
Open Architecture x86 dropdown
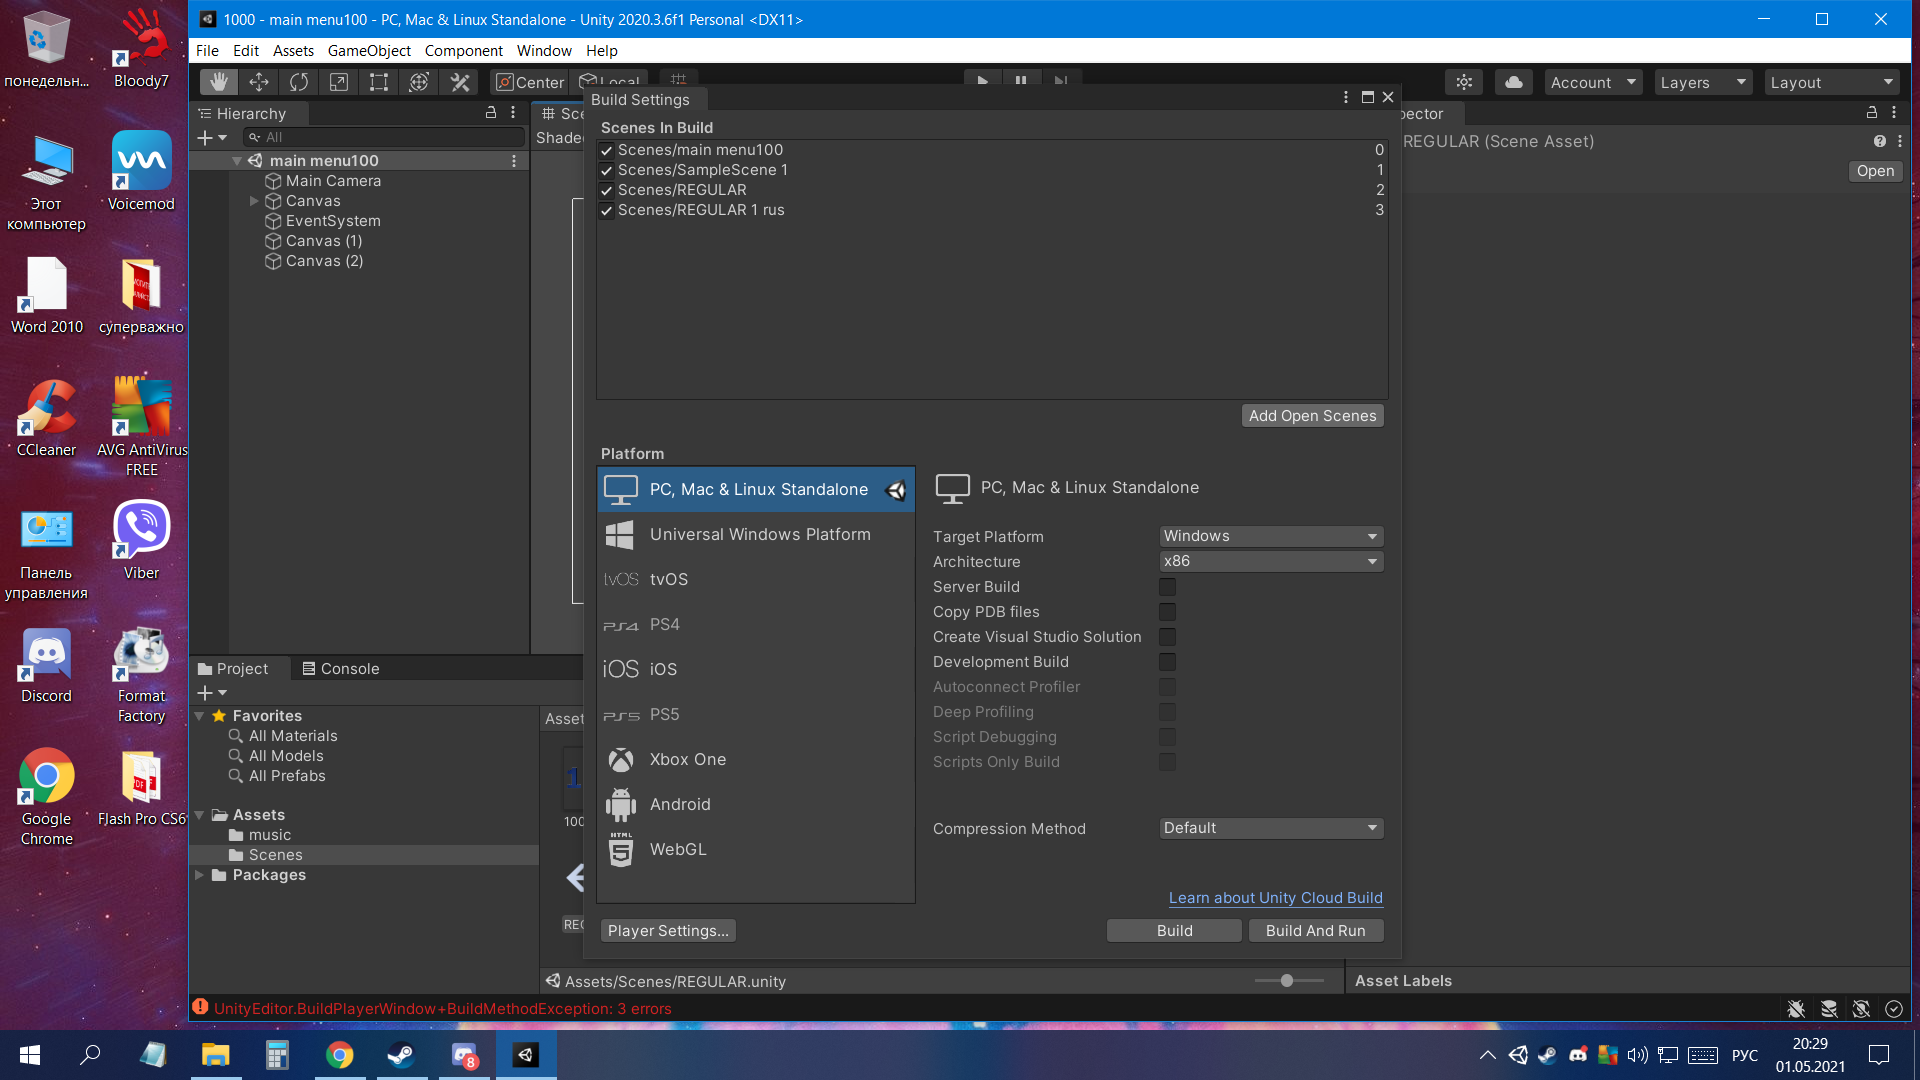[1271, 561]
